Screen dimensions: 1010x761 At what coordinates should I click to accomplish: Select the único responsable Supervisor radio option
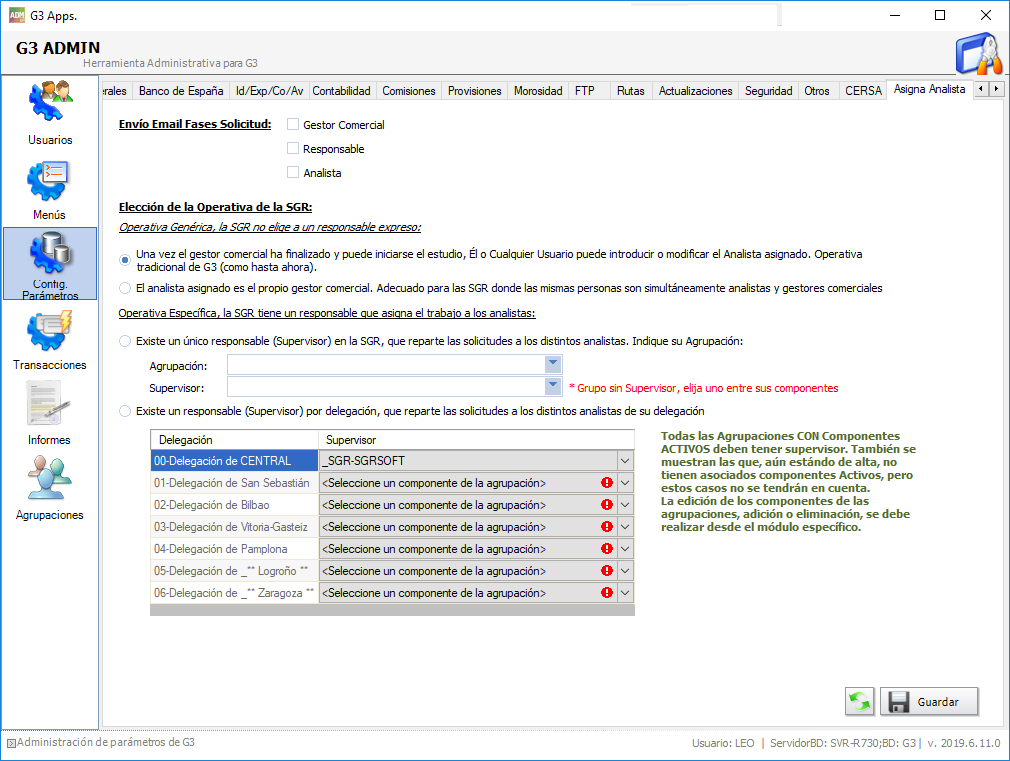125,341
